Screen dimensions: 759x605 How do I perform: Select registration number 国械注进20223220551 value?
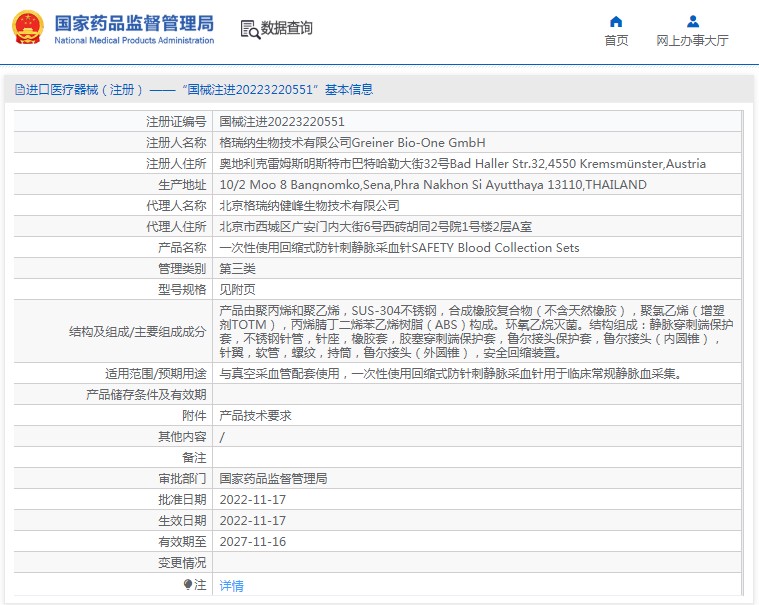tap(282, 121)
